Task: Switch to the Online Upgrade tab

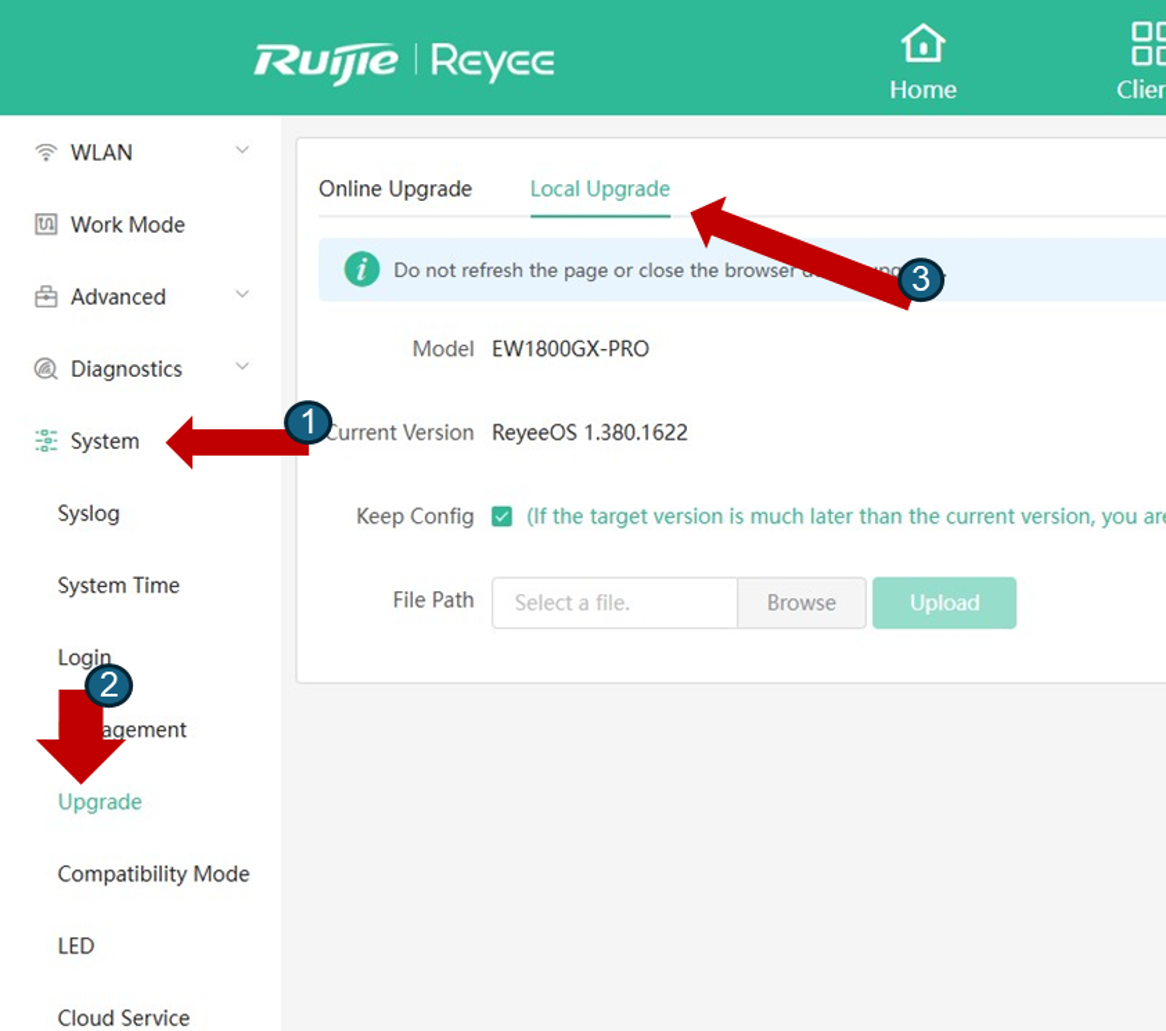Action: tap(395, 189)
